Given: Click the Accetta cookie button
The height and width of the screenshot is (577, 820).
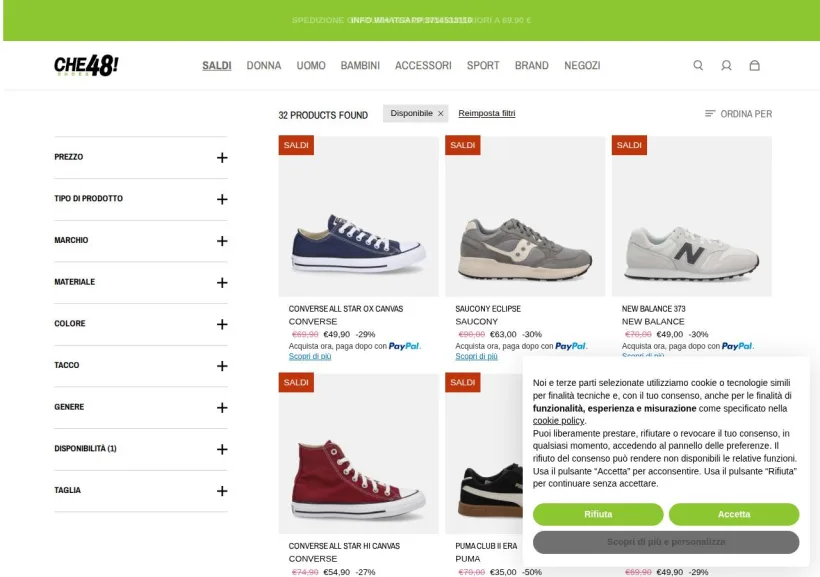Looking at the screenshot, I should coord(734,514).
